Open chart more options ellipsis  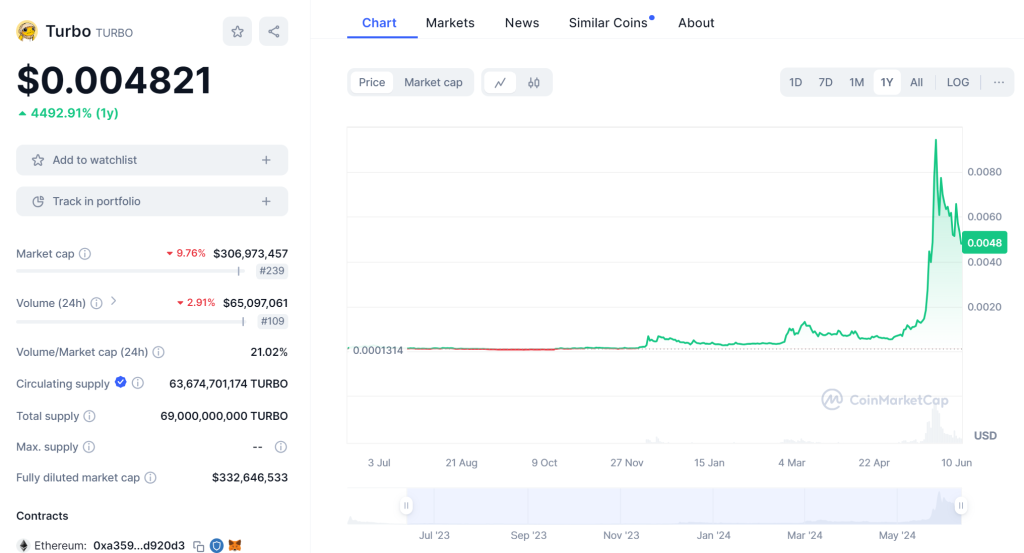click(999, 82)
